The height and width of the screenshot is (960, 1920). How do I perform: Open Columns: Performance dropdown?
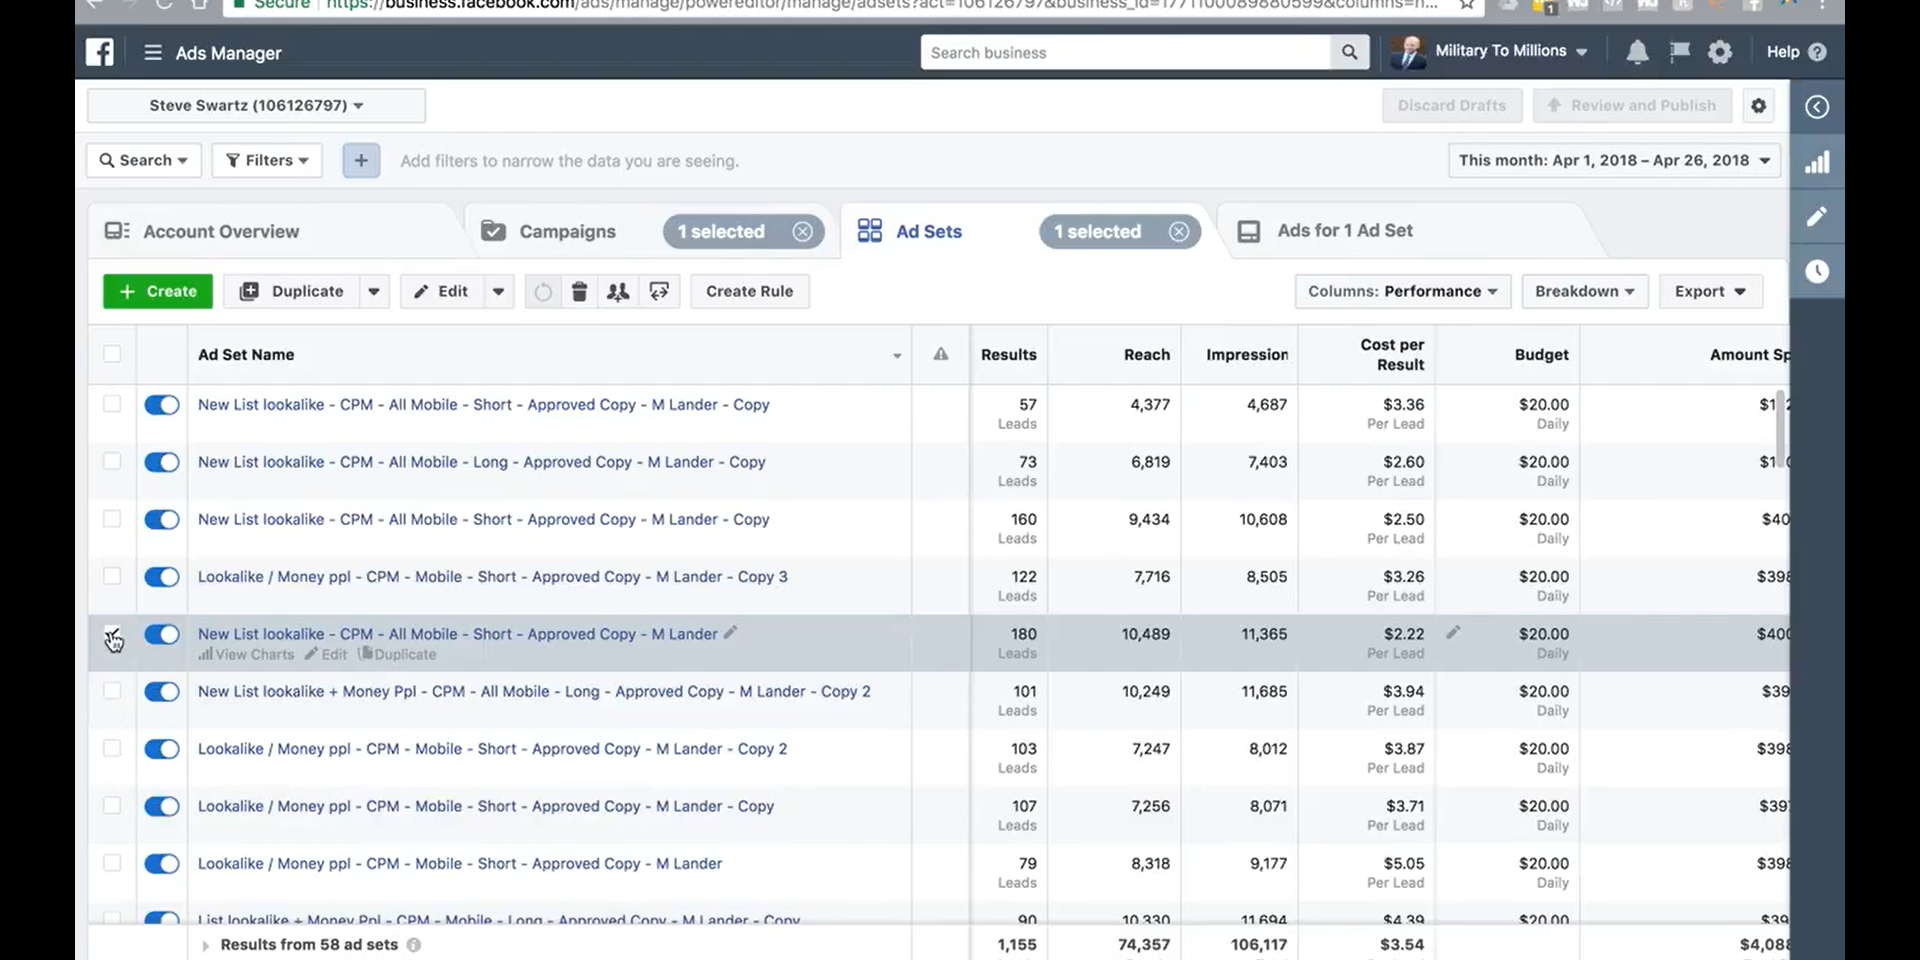click(x=1402, y=291)
